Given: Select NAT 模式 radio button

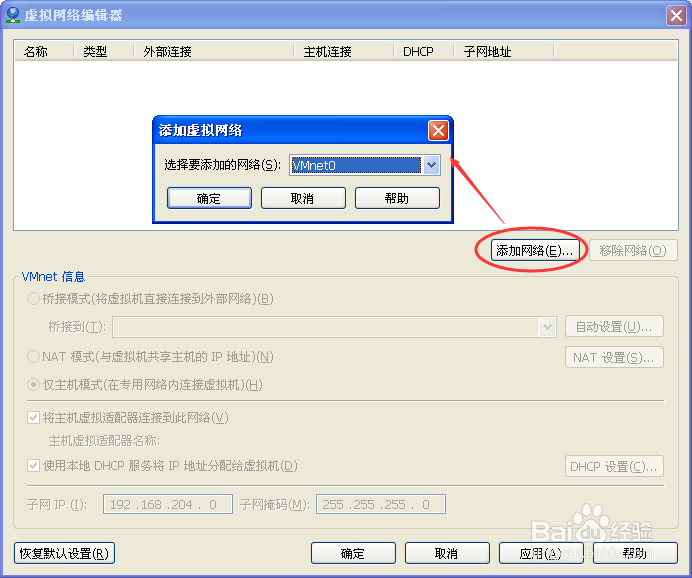Looking at the screenshot, I should pyautogui.click(x=34, y=357).
